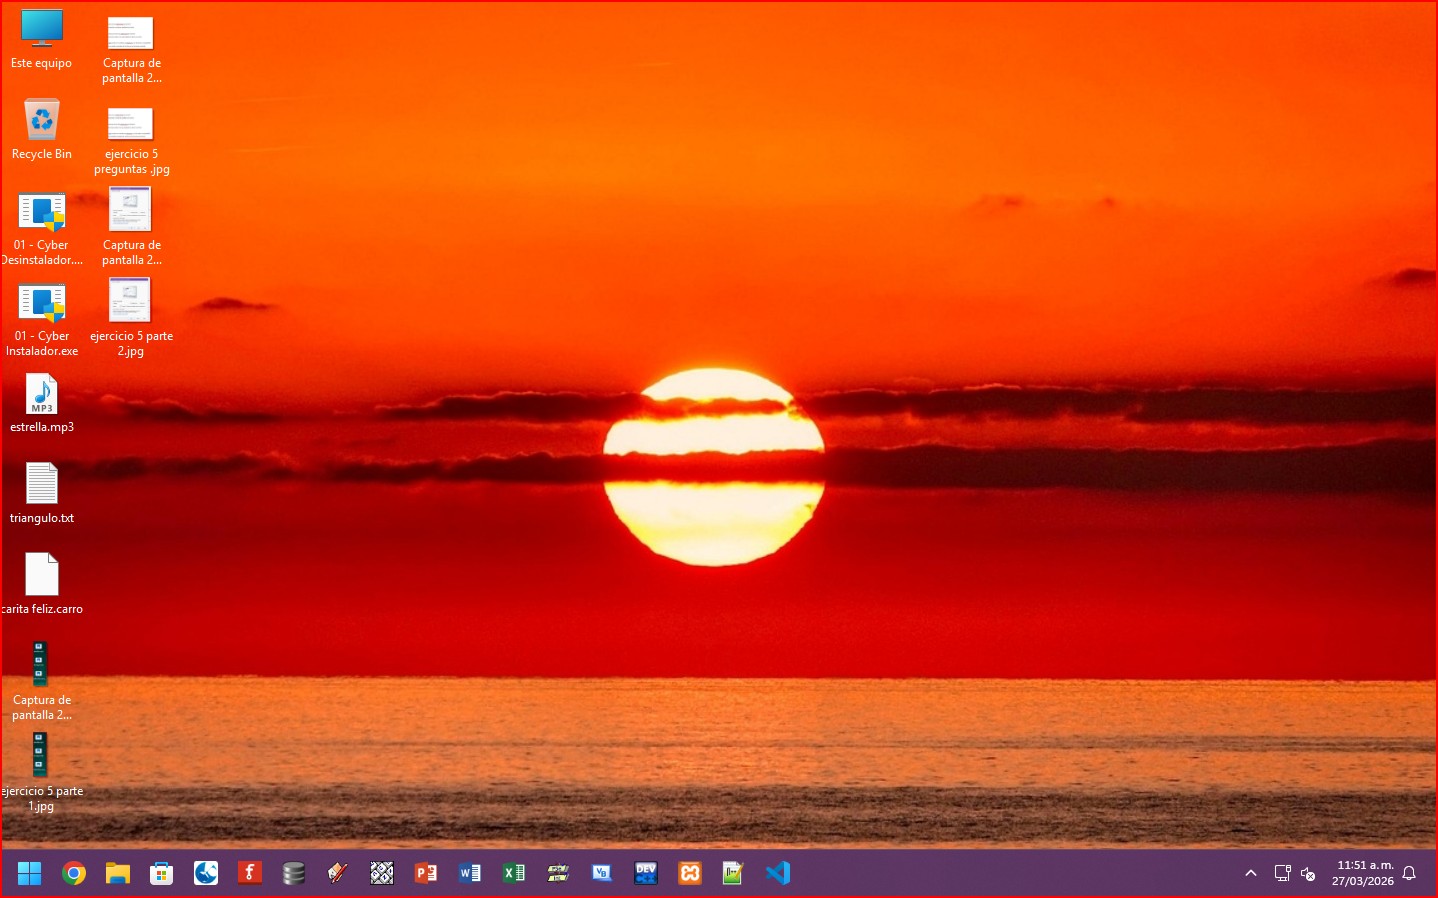This screenshot has width=1438, height=898.
Task: Open the notifications bell in the taskbar
Action: tap(1409, 873)
